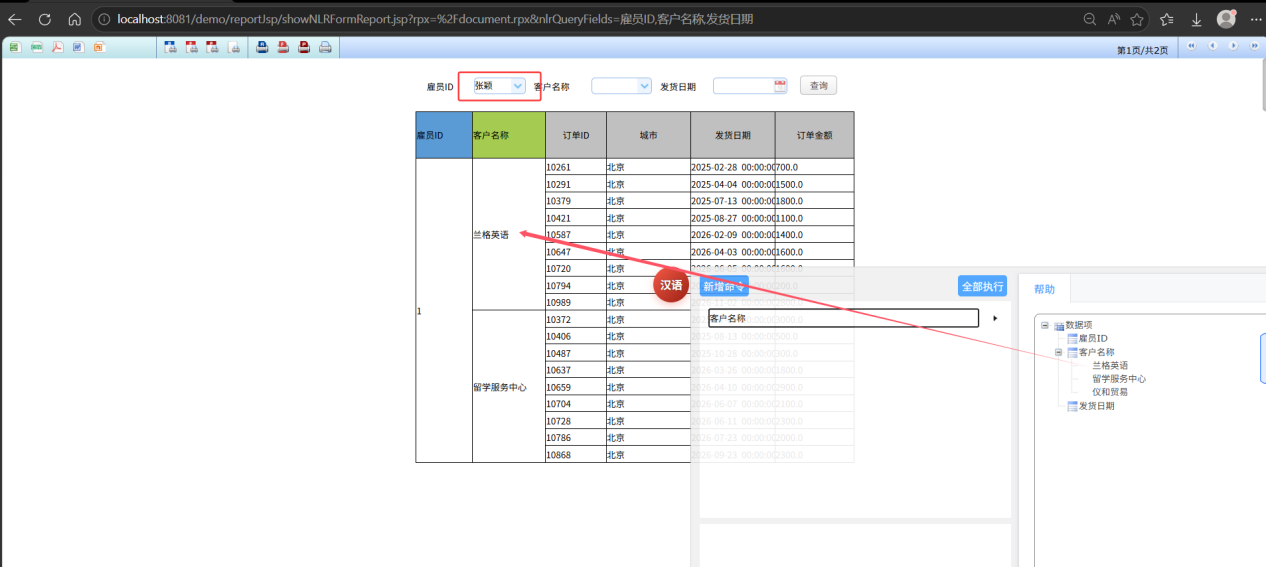Viewport: 1266px width, 567px height.
Task: Click the 全部执行 button
Action: point(982,286)
